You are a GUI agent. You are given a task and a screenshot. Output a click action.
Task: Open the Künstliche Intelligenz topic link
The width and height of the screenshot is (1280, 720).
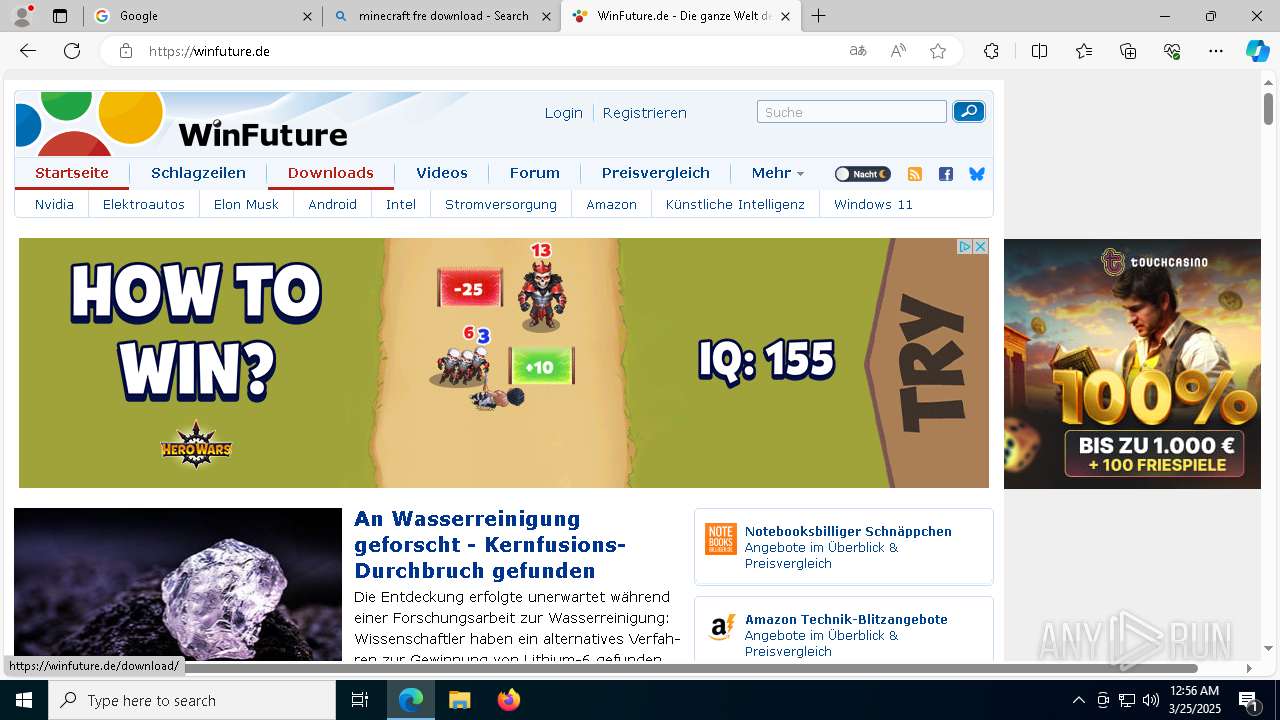[x=735, y=204]
